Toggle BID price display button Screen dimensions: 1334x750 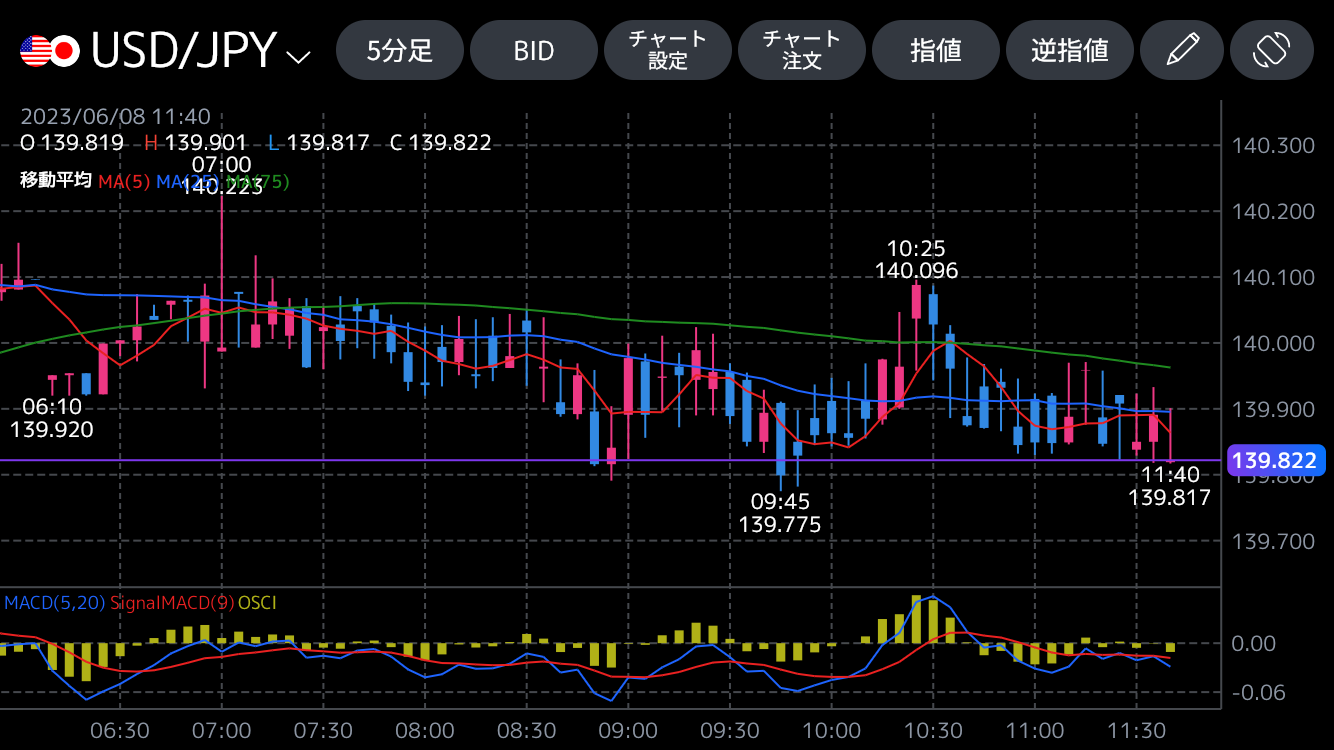coord(534,50)
